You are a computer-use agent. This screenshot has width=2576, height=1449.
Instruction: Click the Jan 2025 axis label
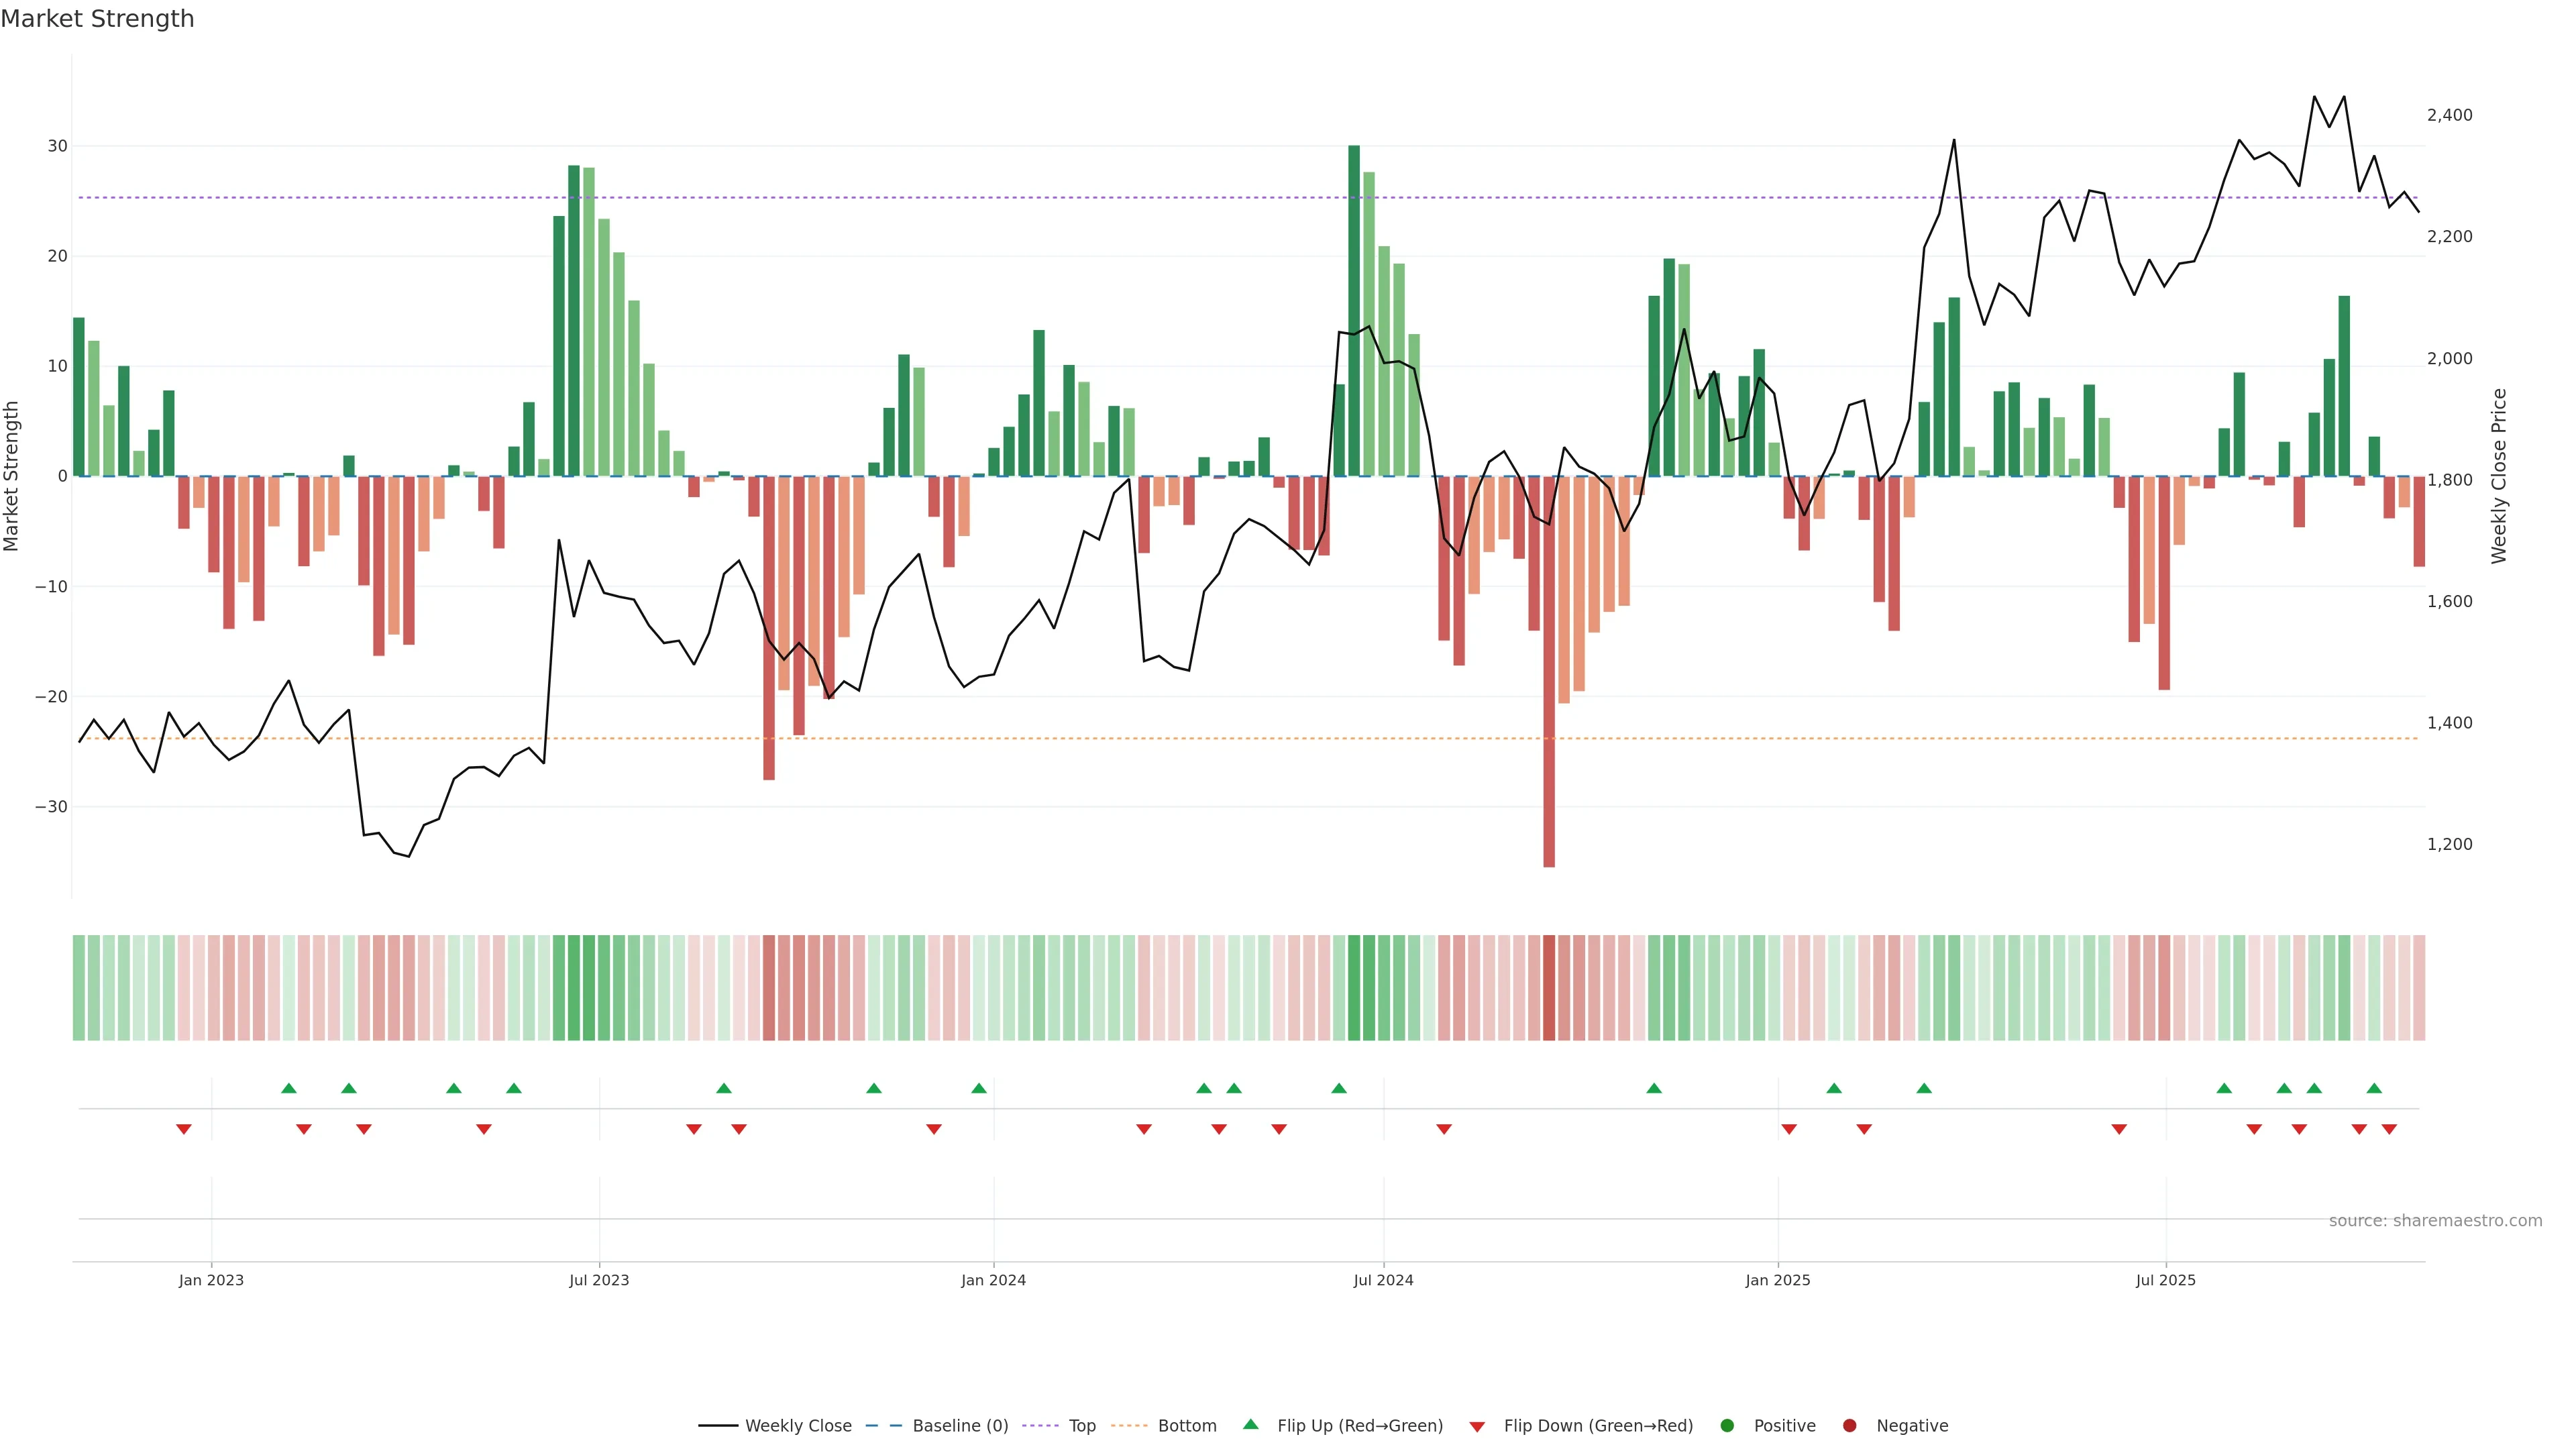[x=1777, y=1280]
